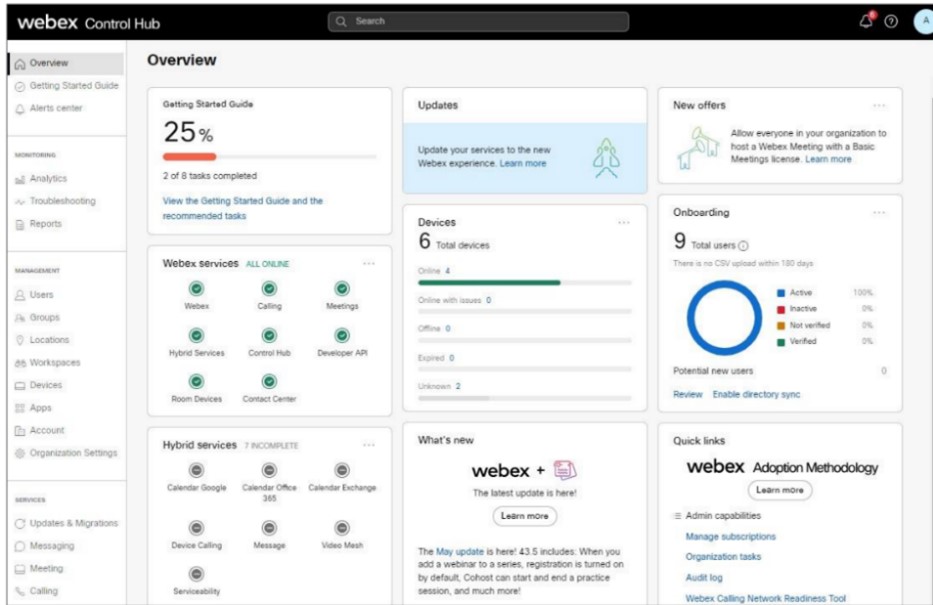Click Learn more button in What's new
This screenshot has height=605, width=933.
524,516
